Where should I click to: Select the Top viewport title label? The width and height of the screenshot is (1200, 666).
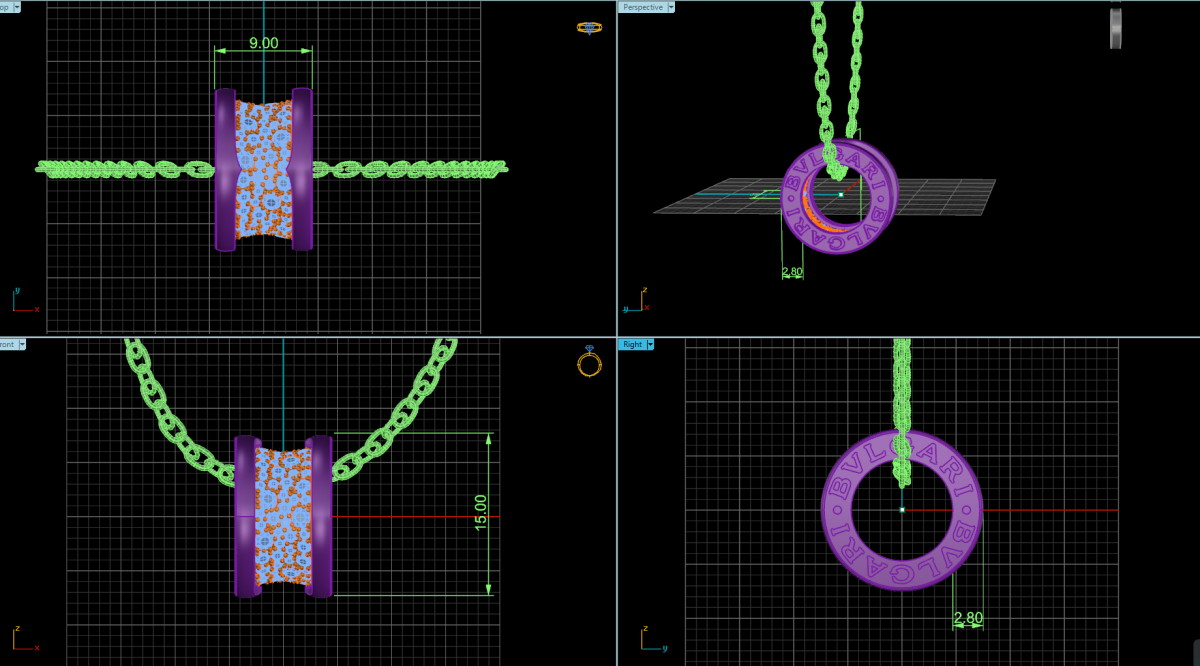point(5,6)
